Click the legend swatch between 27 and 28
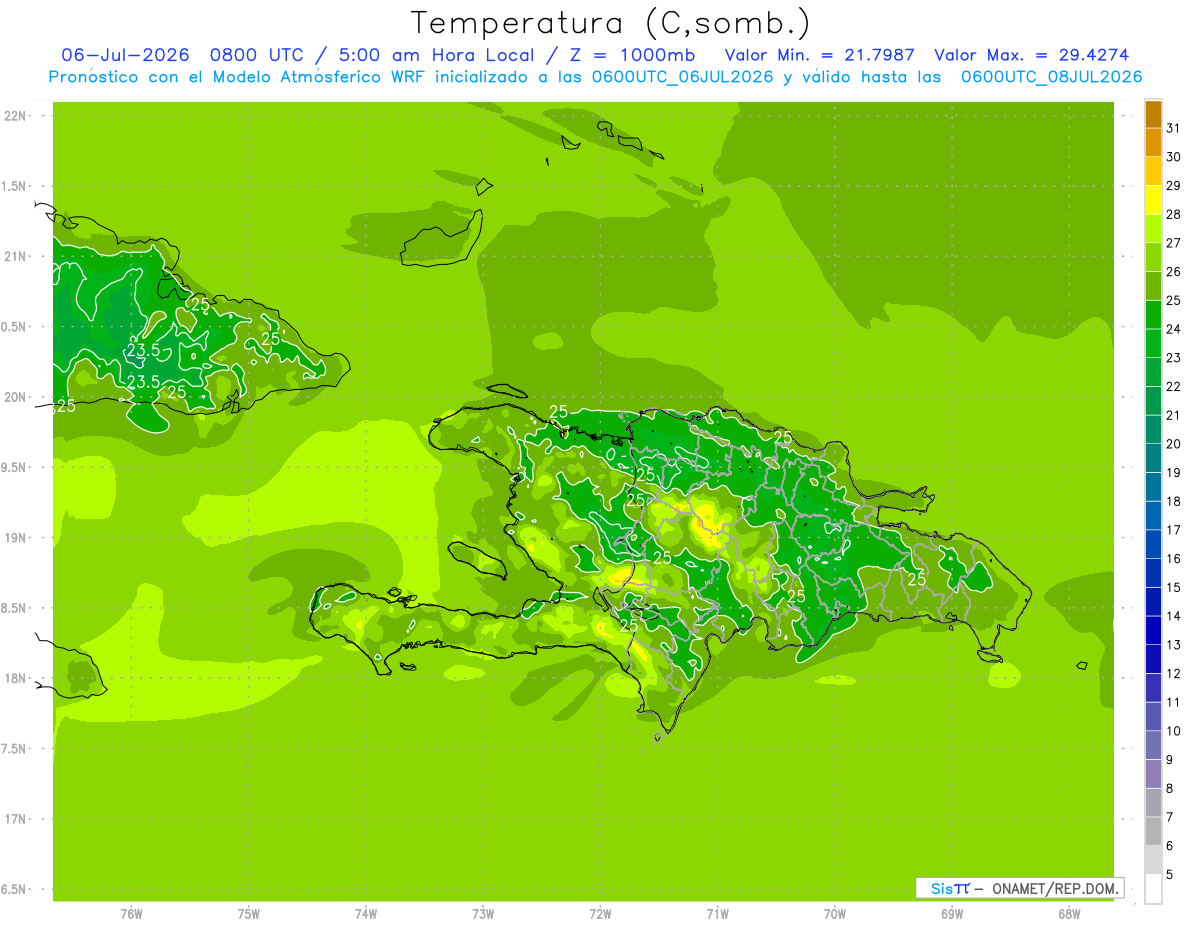The width and height of the screenshot is (1200, 927). [1153, 228]
